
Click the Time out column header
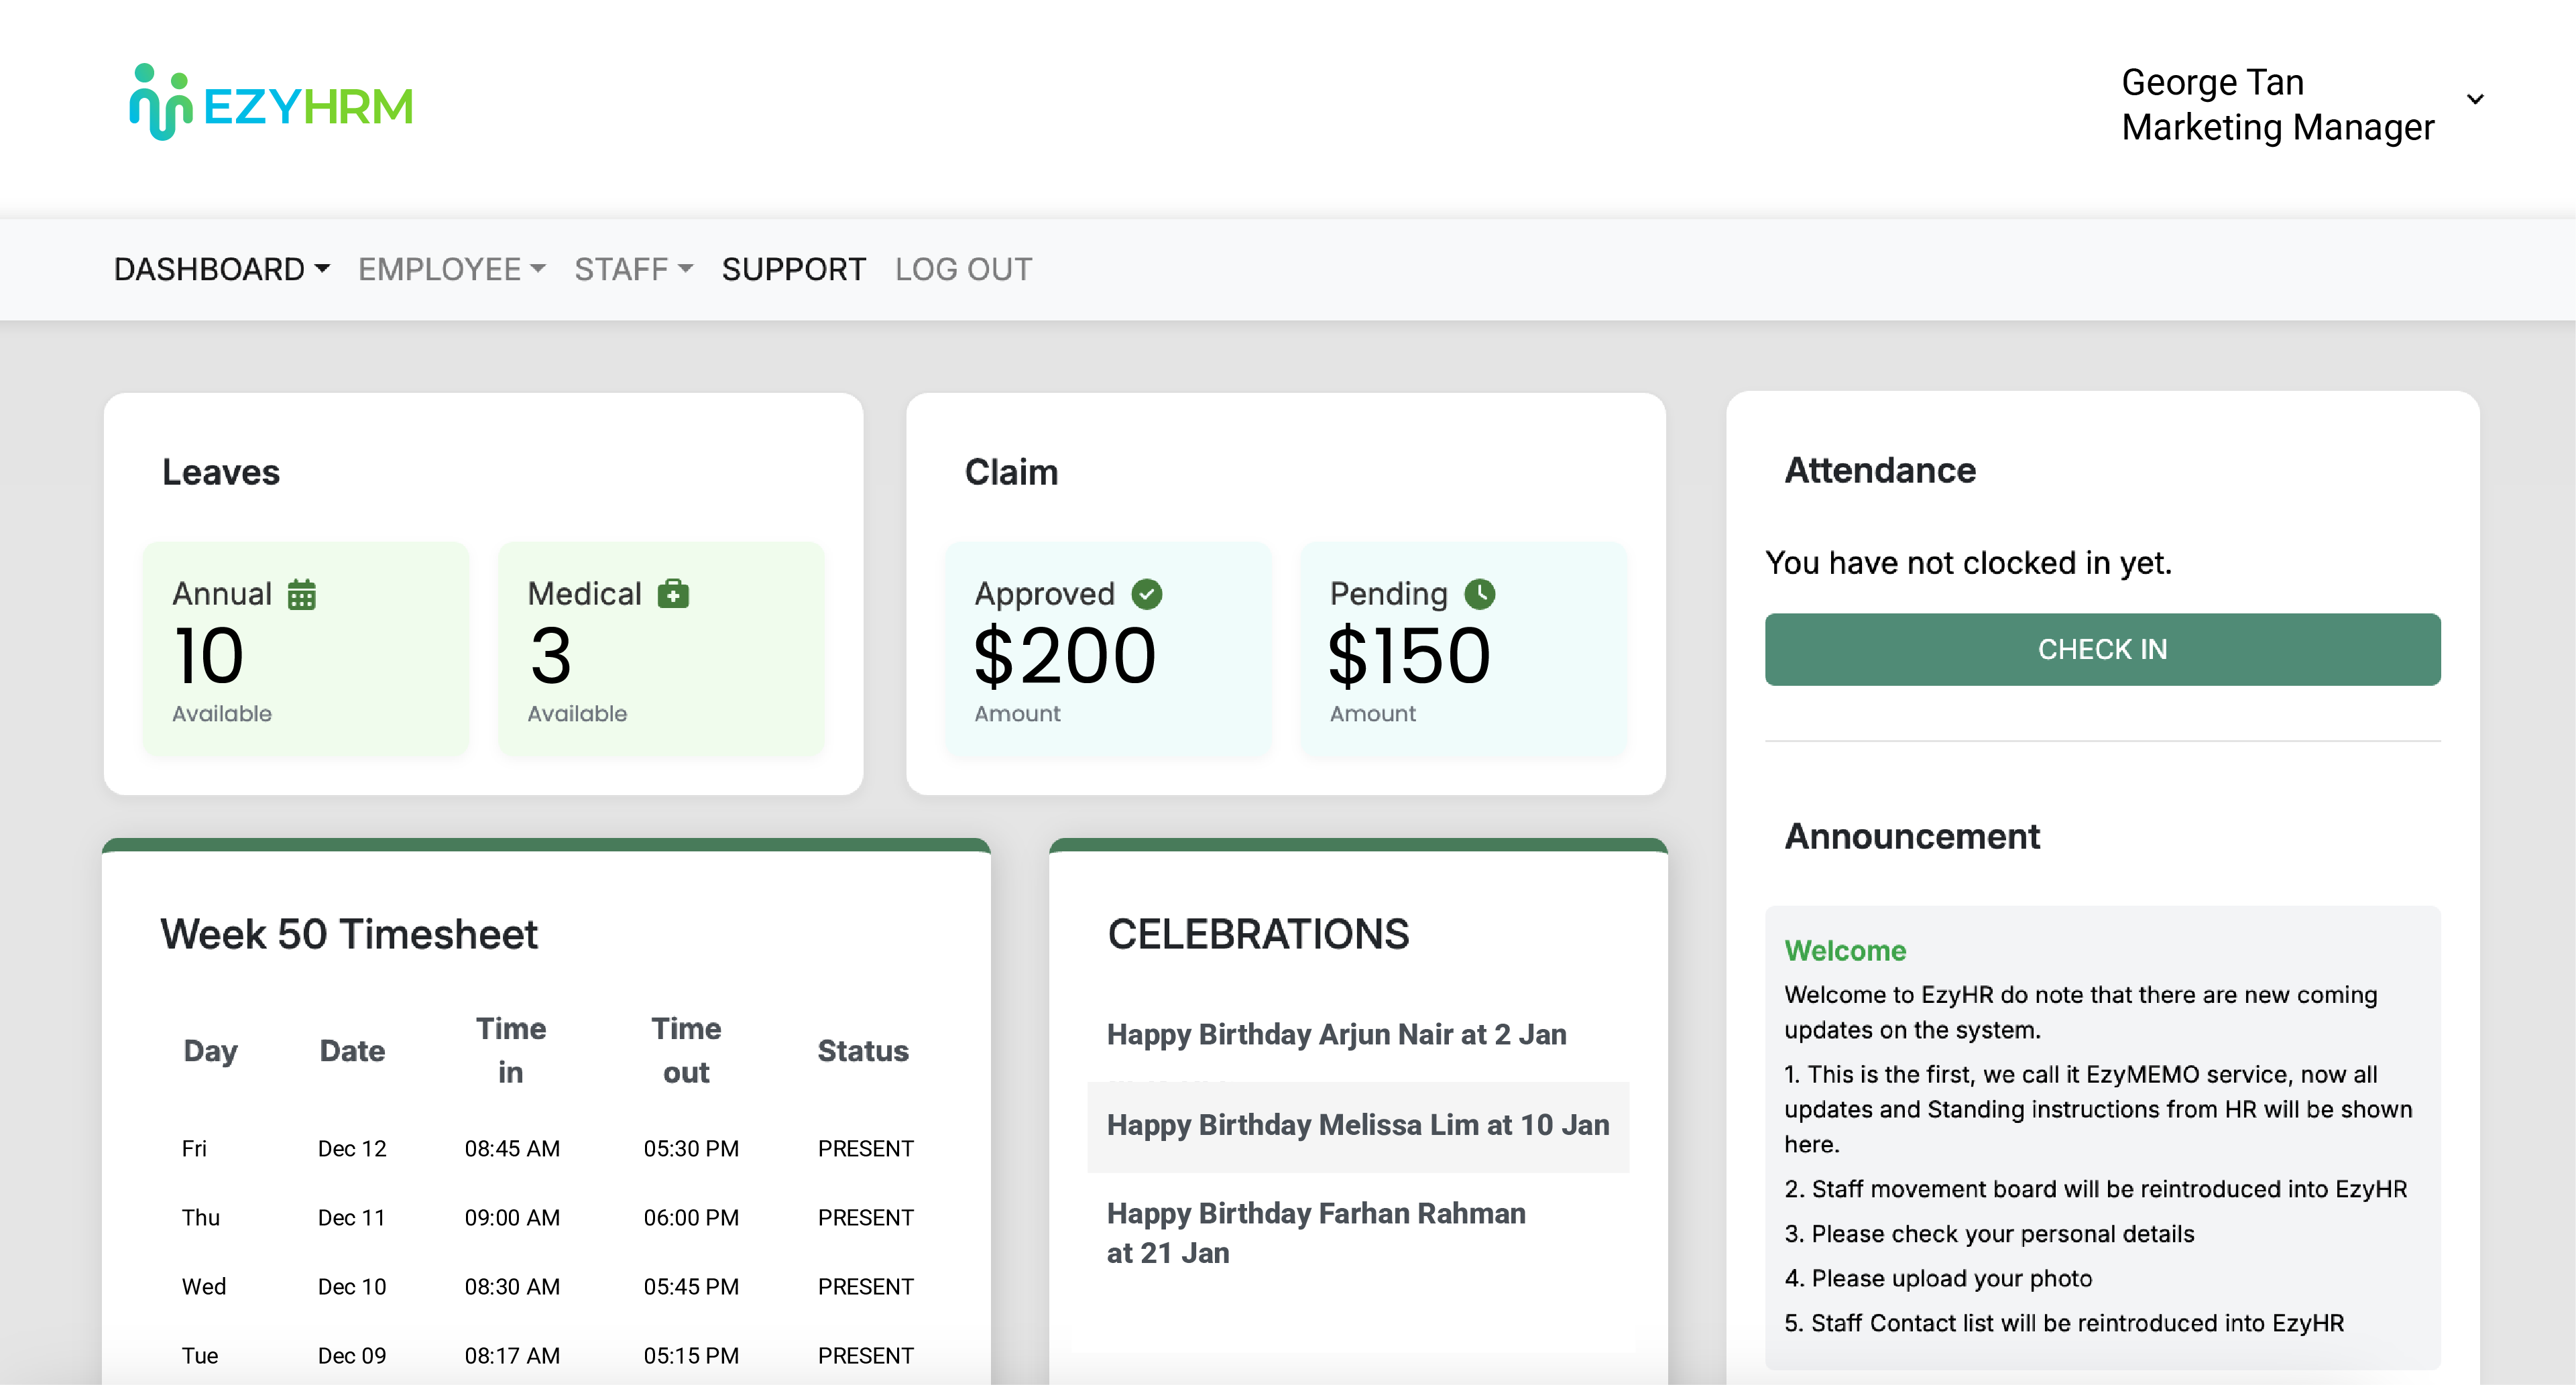pos(686,1050)
